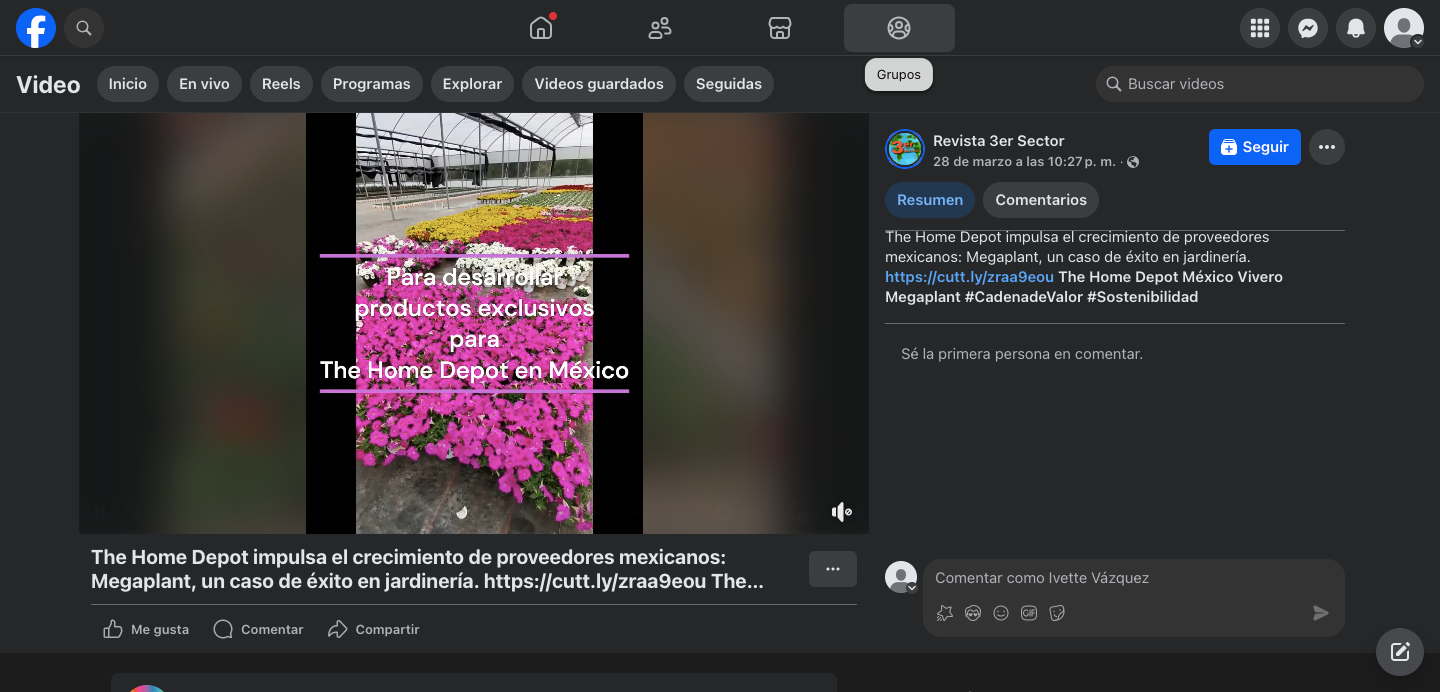The image size is (1440, 692).
Task: Open new message compose icon
Action: [1400, 652]
